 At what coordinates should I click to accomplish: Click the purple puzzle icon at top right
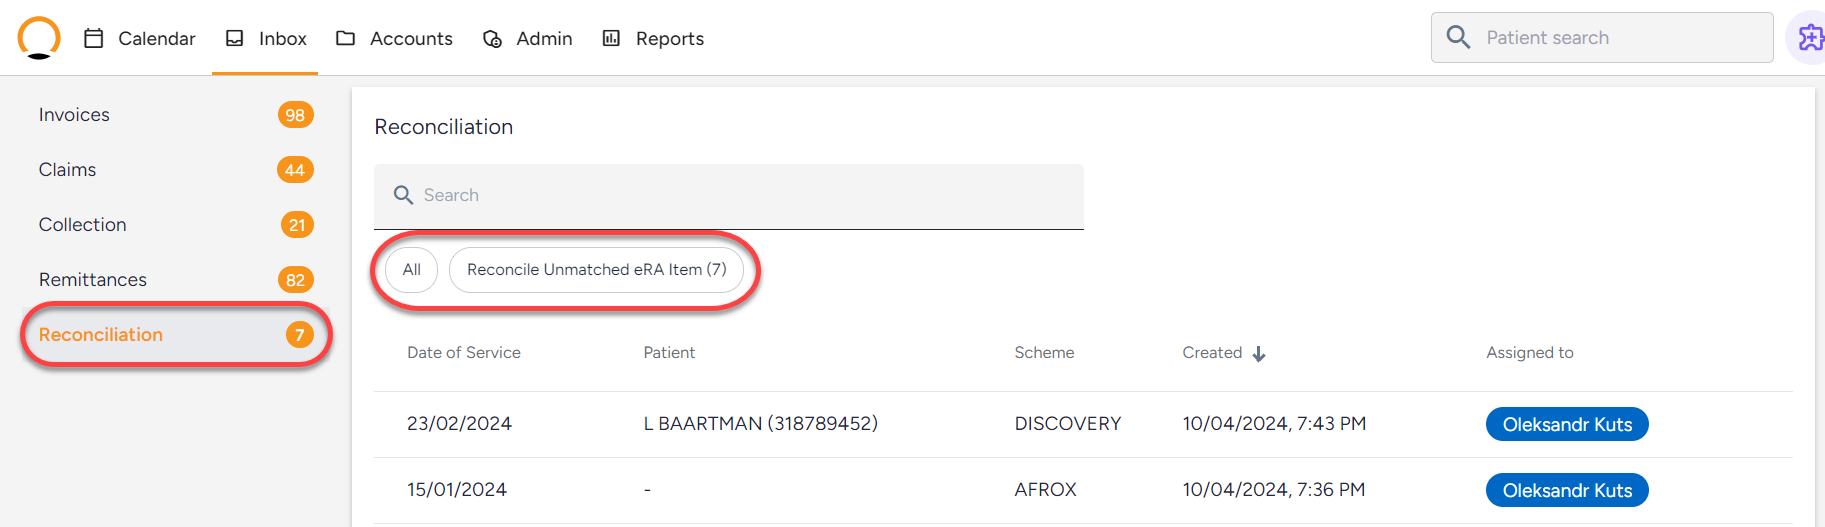tap(1810, 38)
